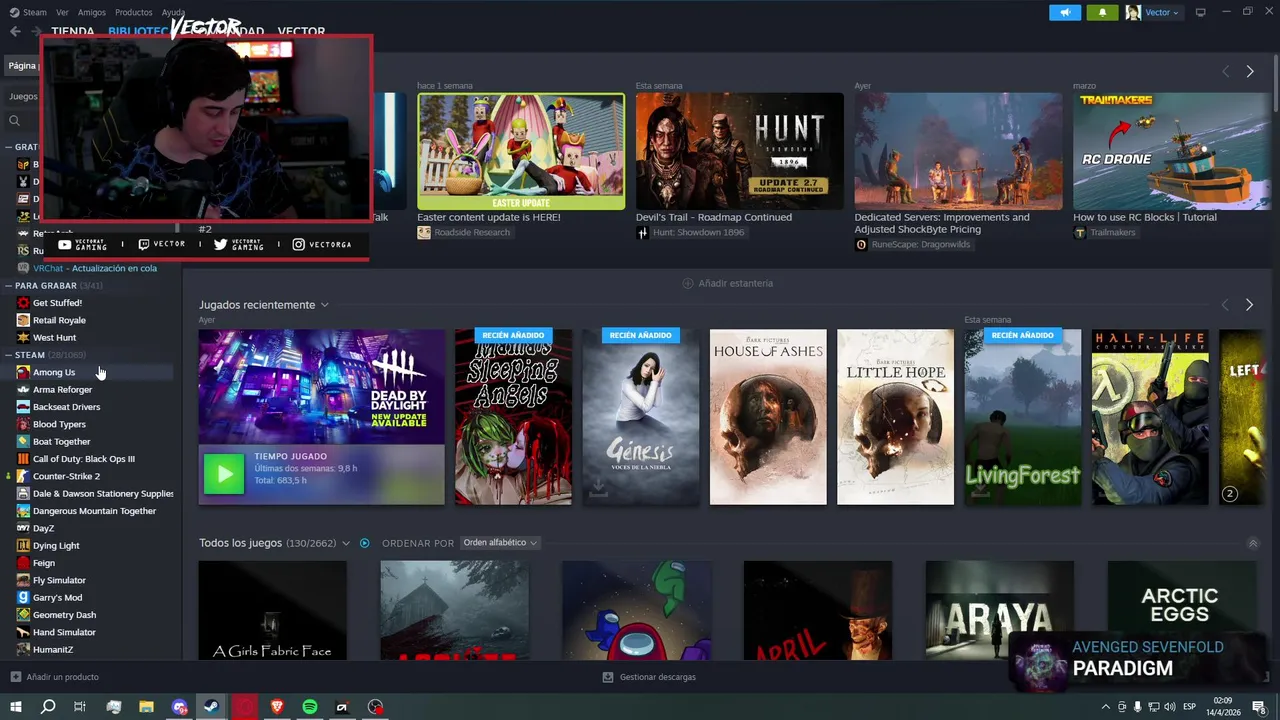Click Añadir un producto
This screenshot has height=720, width=1280.
pos(63,677)
